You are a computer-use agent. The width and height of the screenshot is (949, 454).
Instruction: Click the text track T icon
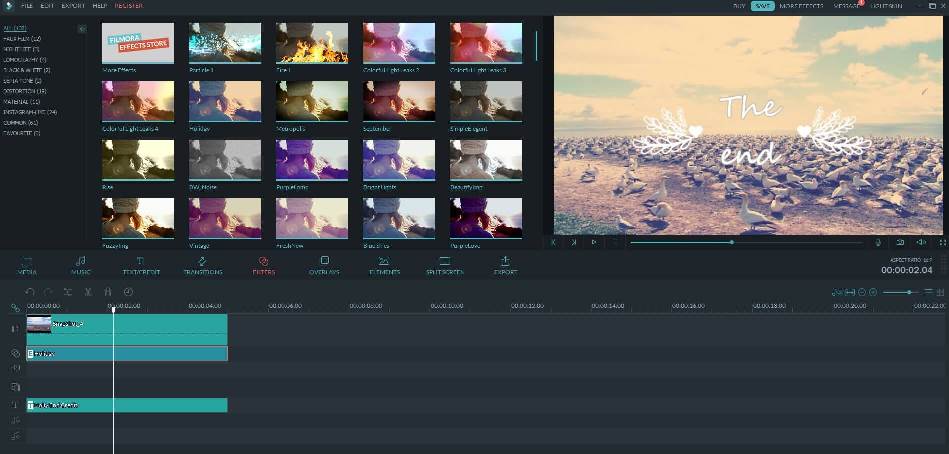point(15,404)
